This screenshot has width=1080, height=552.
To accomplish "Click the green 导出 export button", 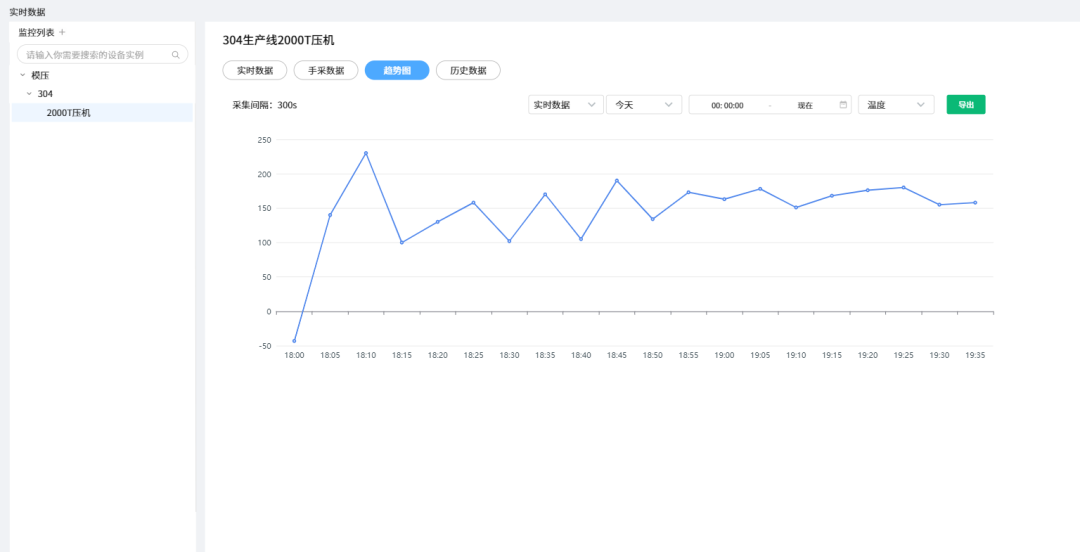I will 965,104.
